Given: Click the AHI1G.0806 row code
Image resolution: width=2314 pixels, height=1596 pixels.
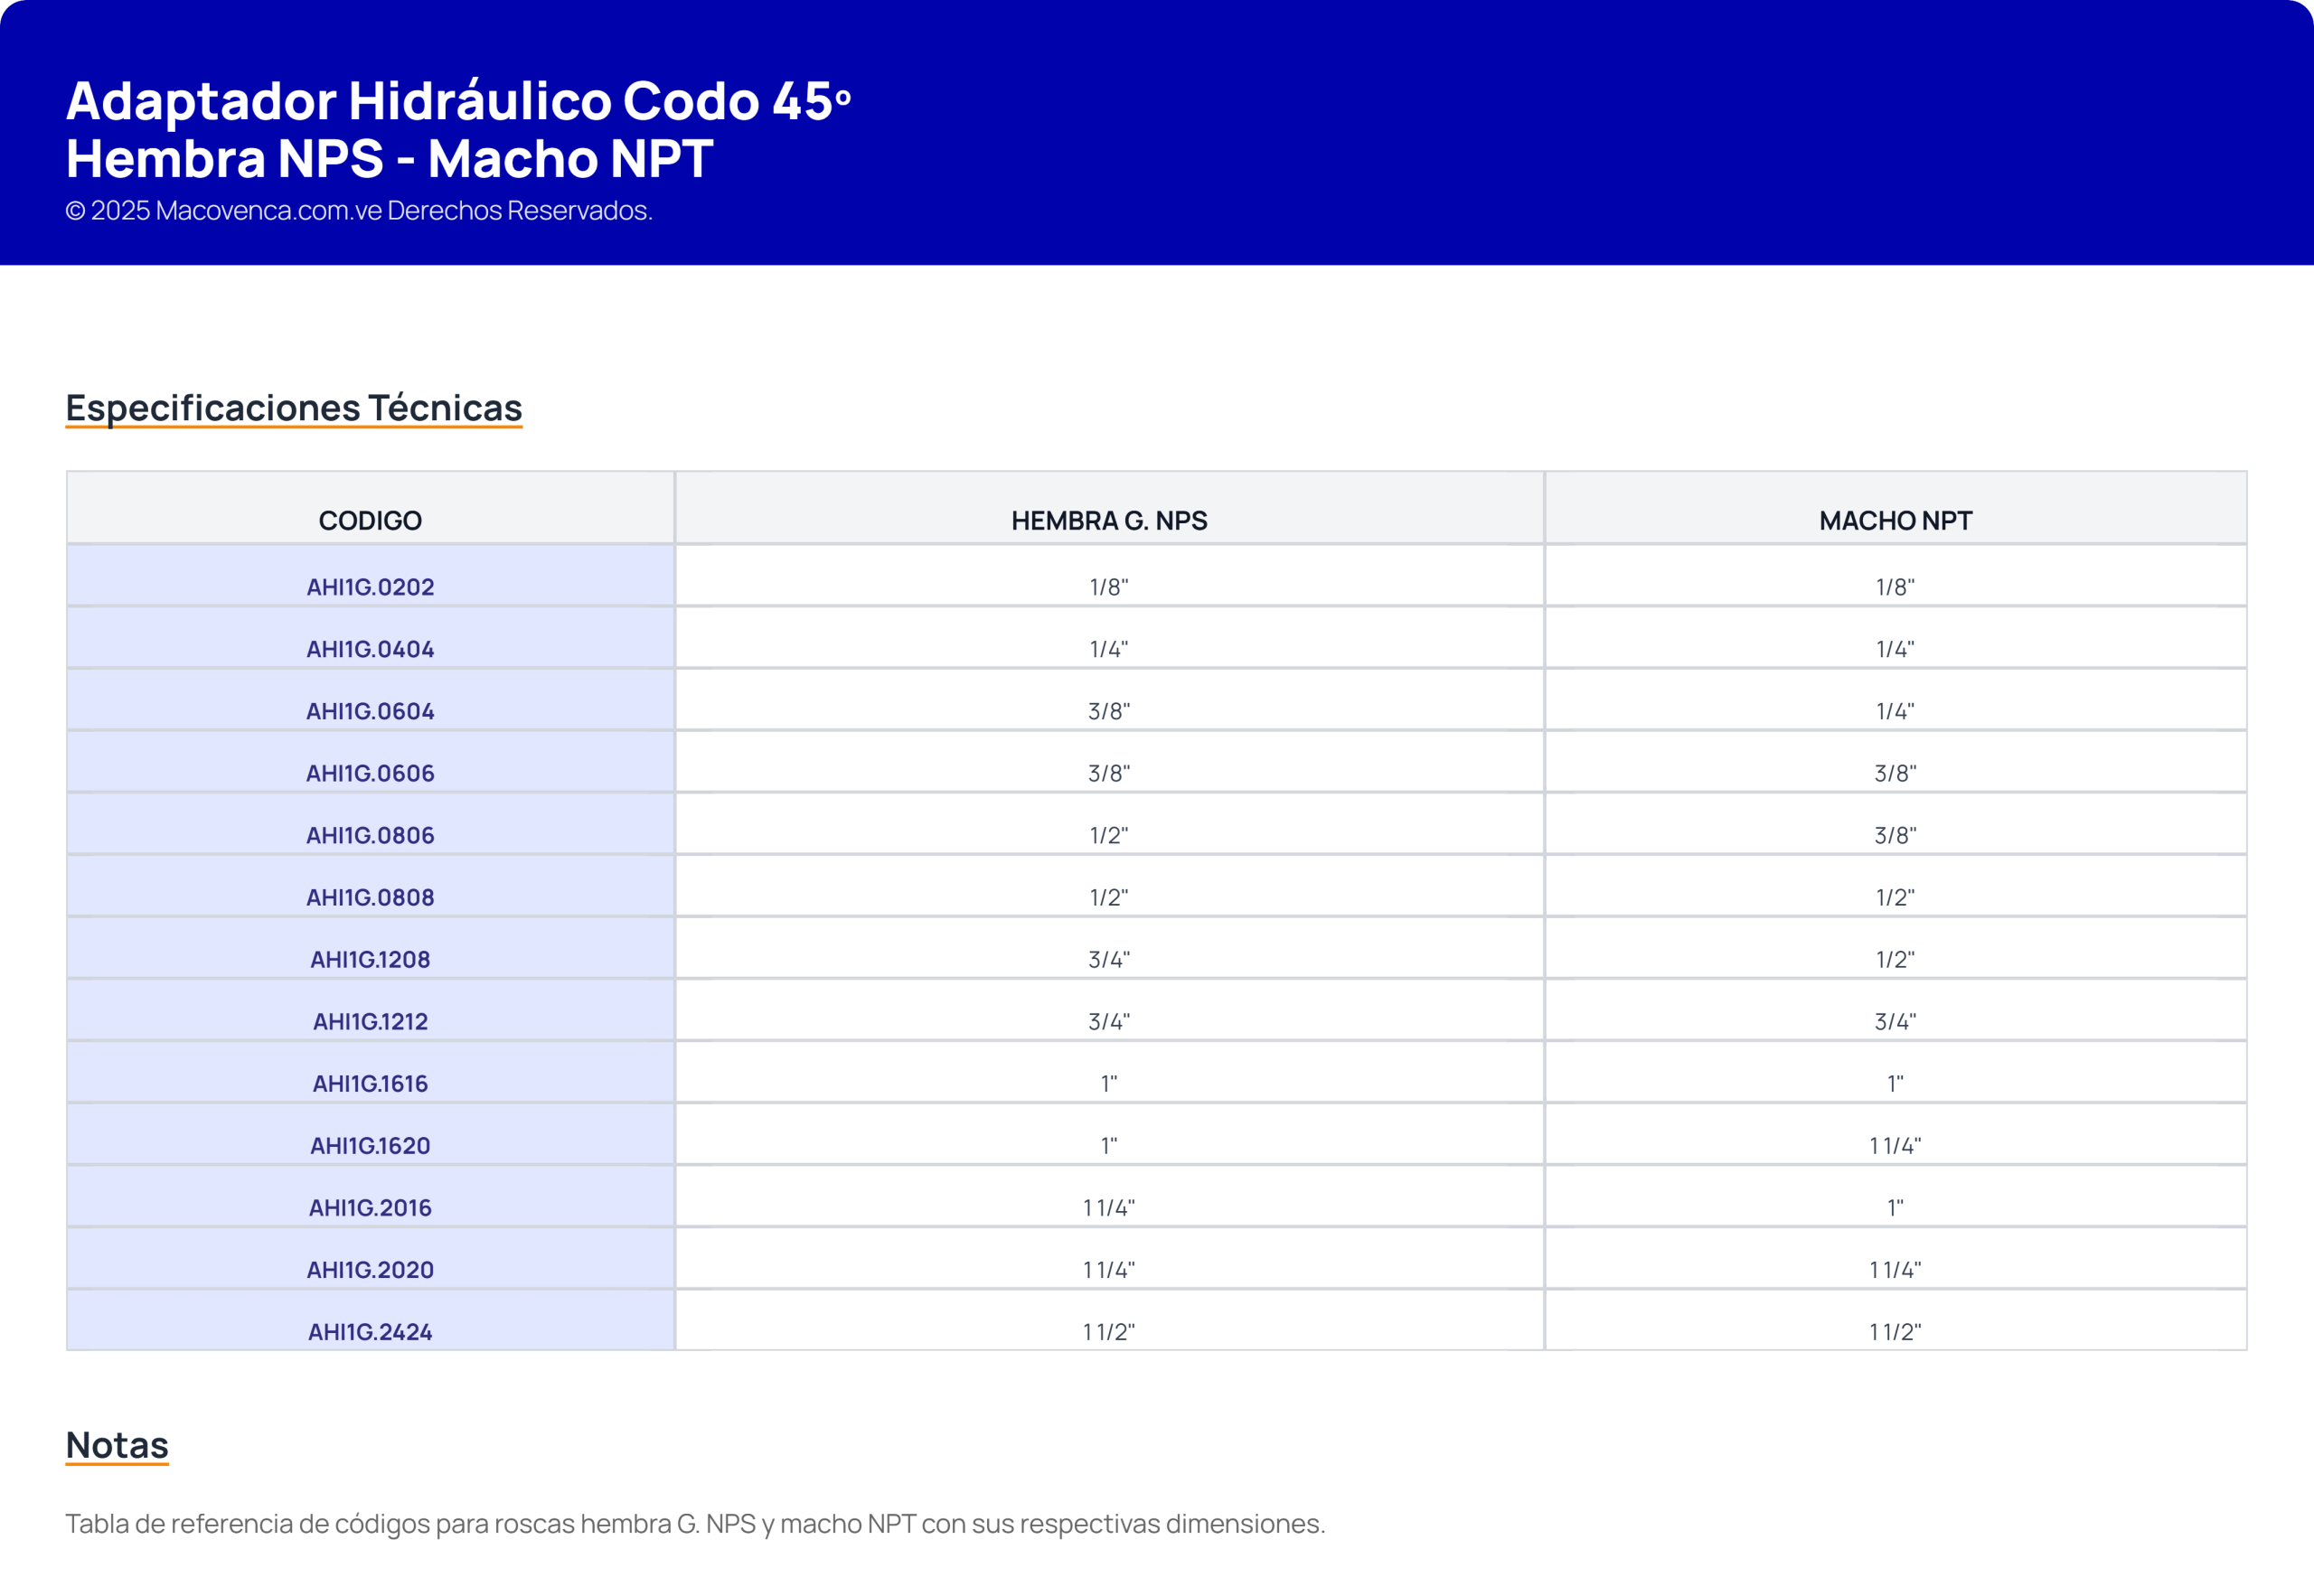Looking at the screenshot, I should [370, 835].
